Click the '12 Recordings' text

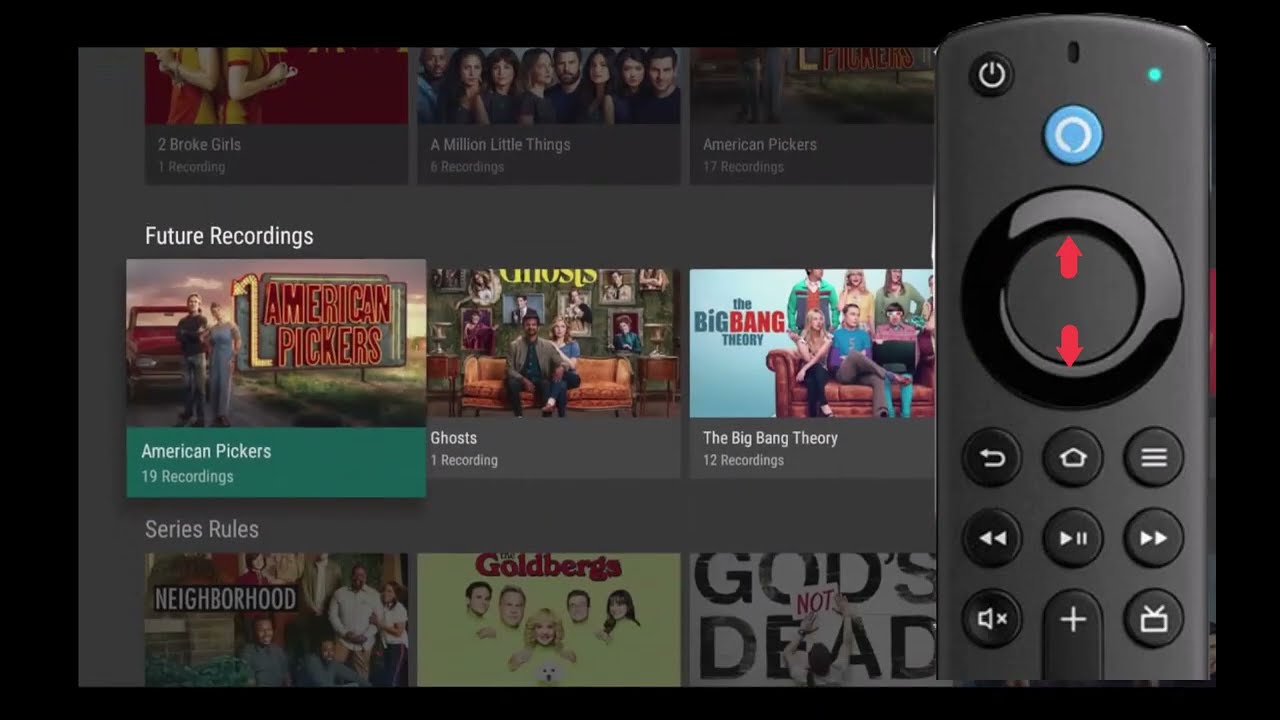tap(743, 460)
